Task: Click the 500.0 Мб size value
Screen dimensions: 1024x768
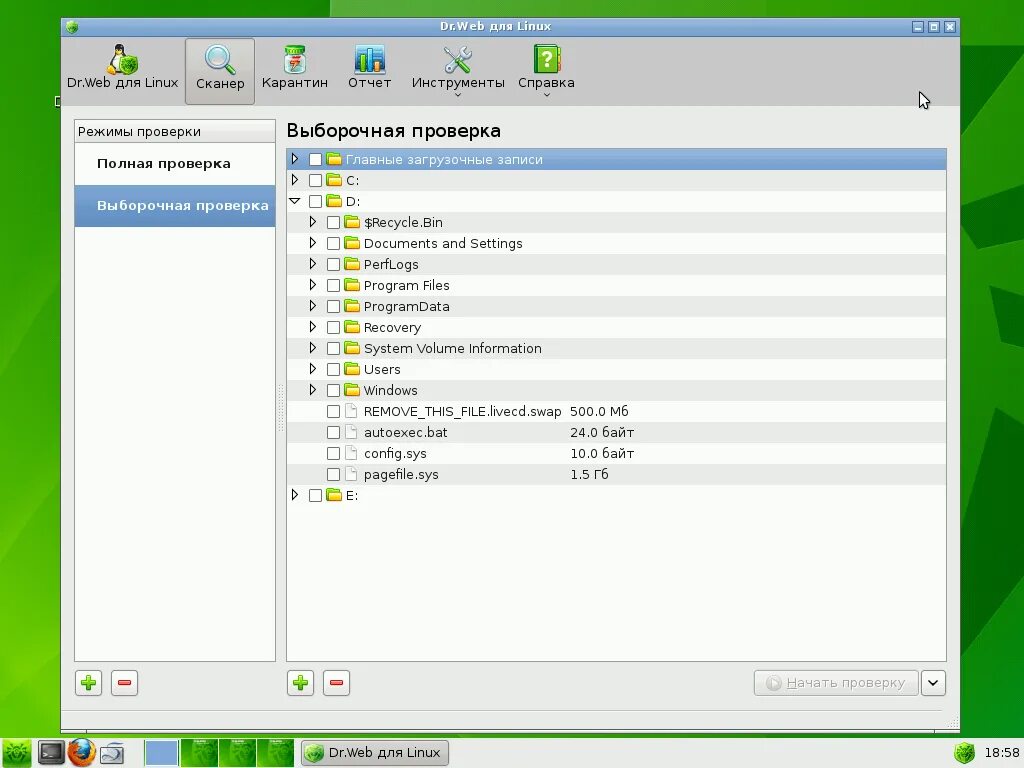Action: coord(599,411)
